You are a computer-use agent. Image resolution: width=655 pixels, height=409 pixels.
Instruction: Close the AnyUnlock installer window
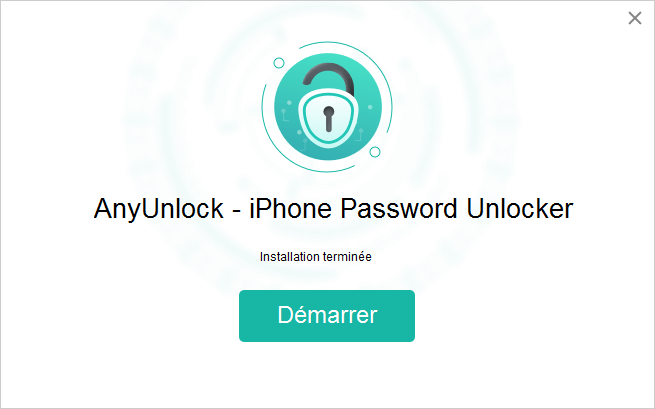pos(635,18)
